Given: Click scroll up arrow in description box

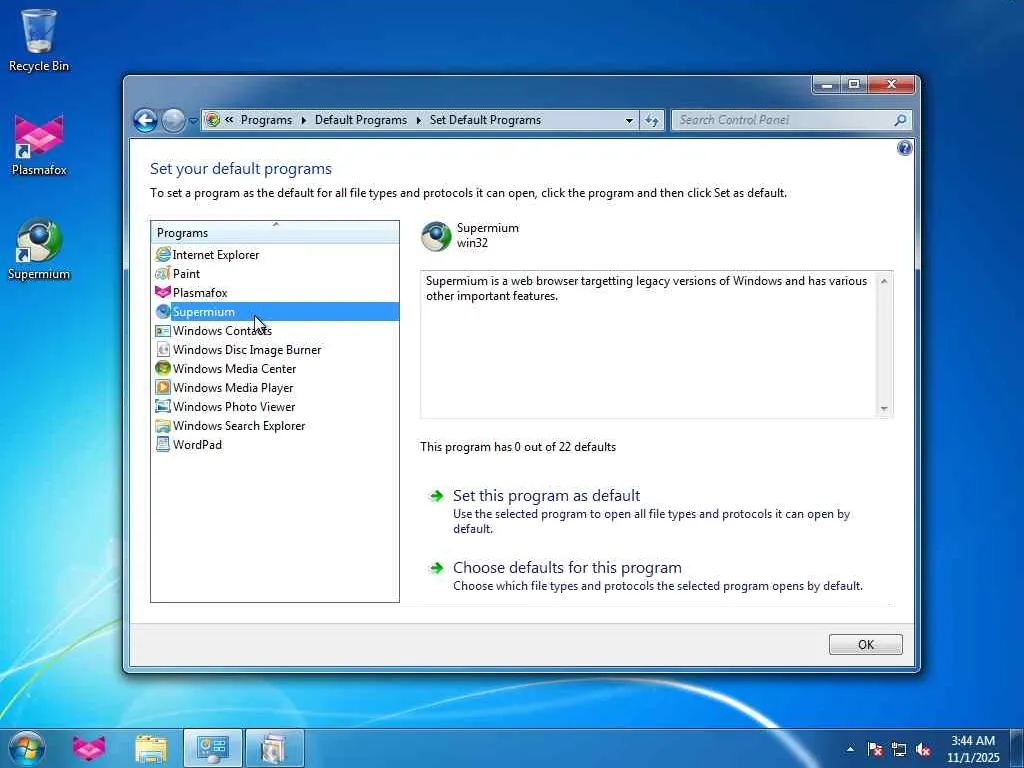Looking at the screenshot, I should [x=884, y=281].
